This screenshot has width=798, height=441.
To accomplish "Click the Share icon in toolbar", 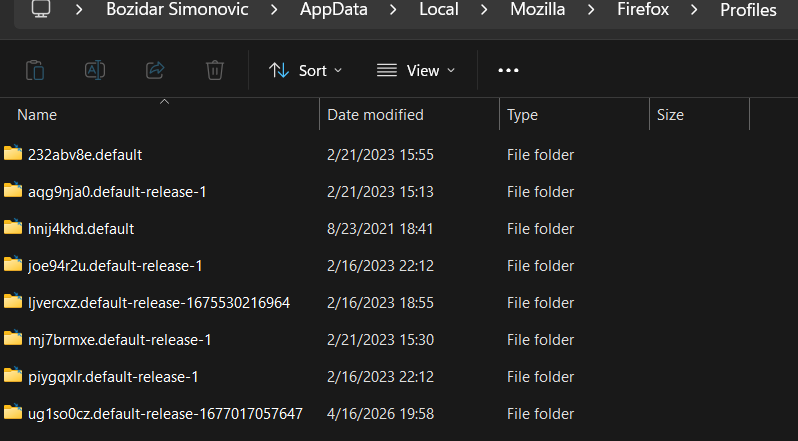I will click(155, 70).
